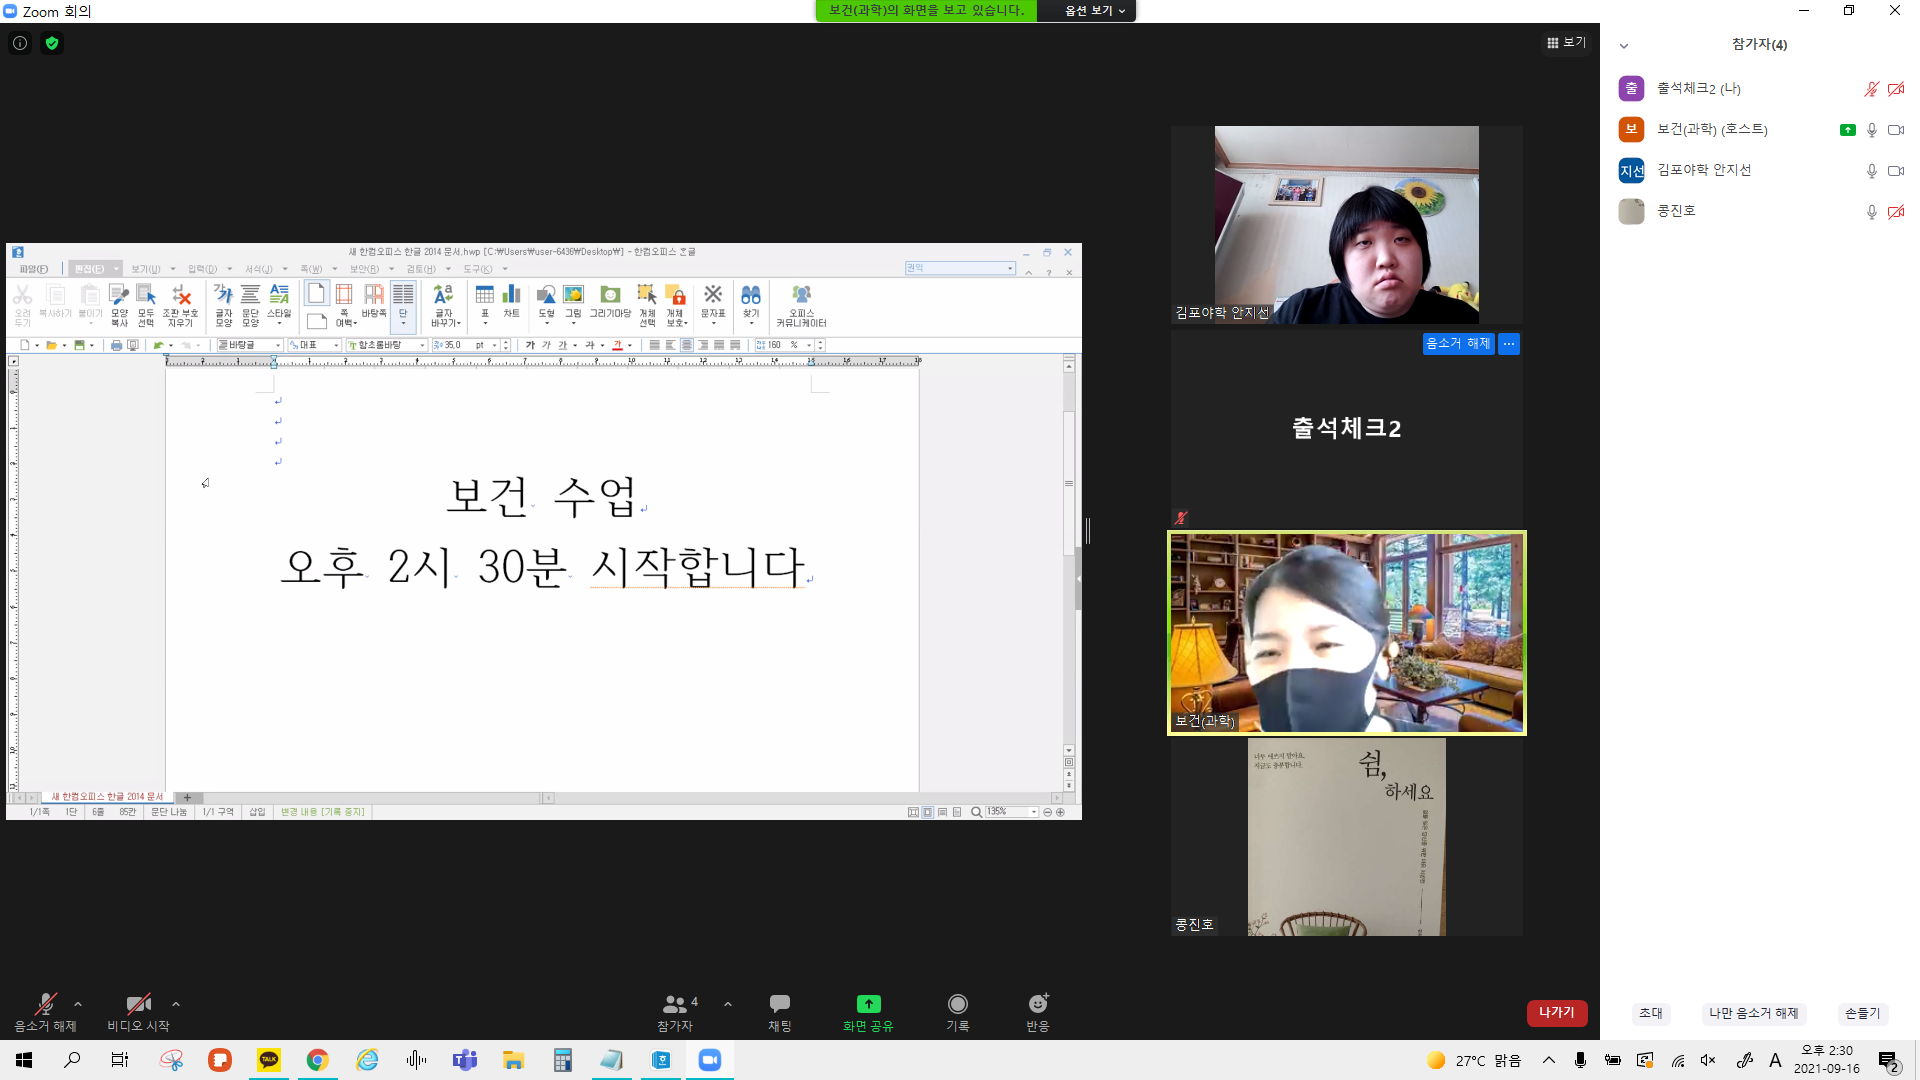The image size is (1920, 1080).
Task: Open the 옵션 보기 dropdown
Action: (1095, 11)
